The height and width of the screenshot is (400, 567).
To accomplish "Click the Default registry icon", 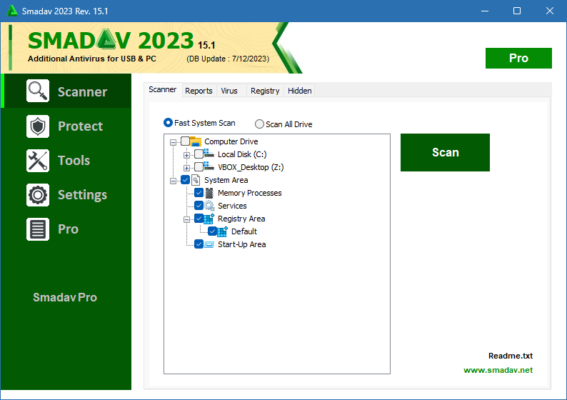I will point(222,231).
